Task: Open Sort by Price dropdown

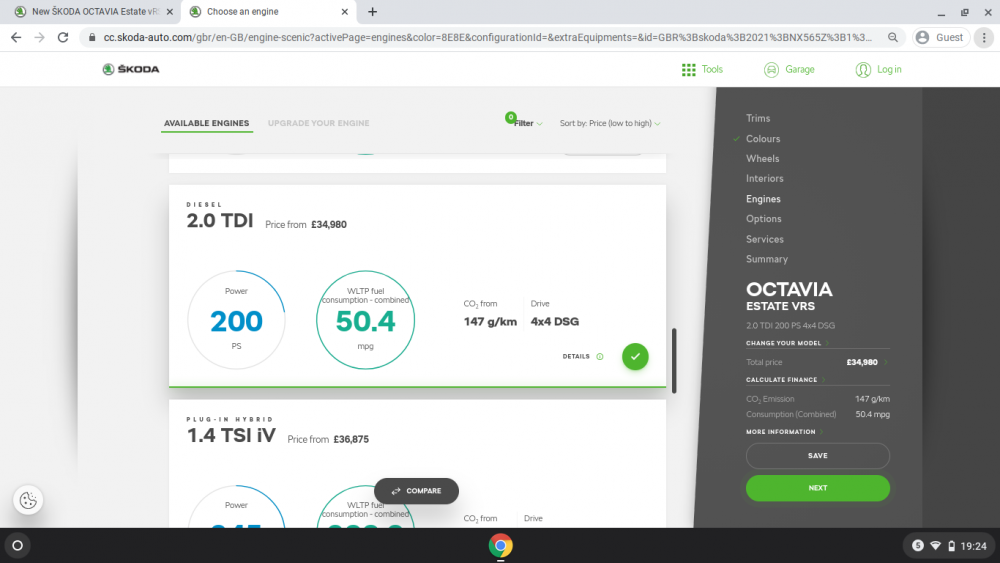Action: pyautogui.click(x=610, y=123)
